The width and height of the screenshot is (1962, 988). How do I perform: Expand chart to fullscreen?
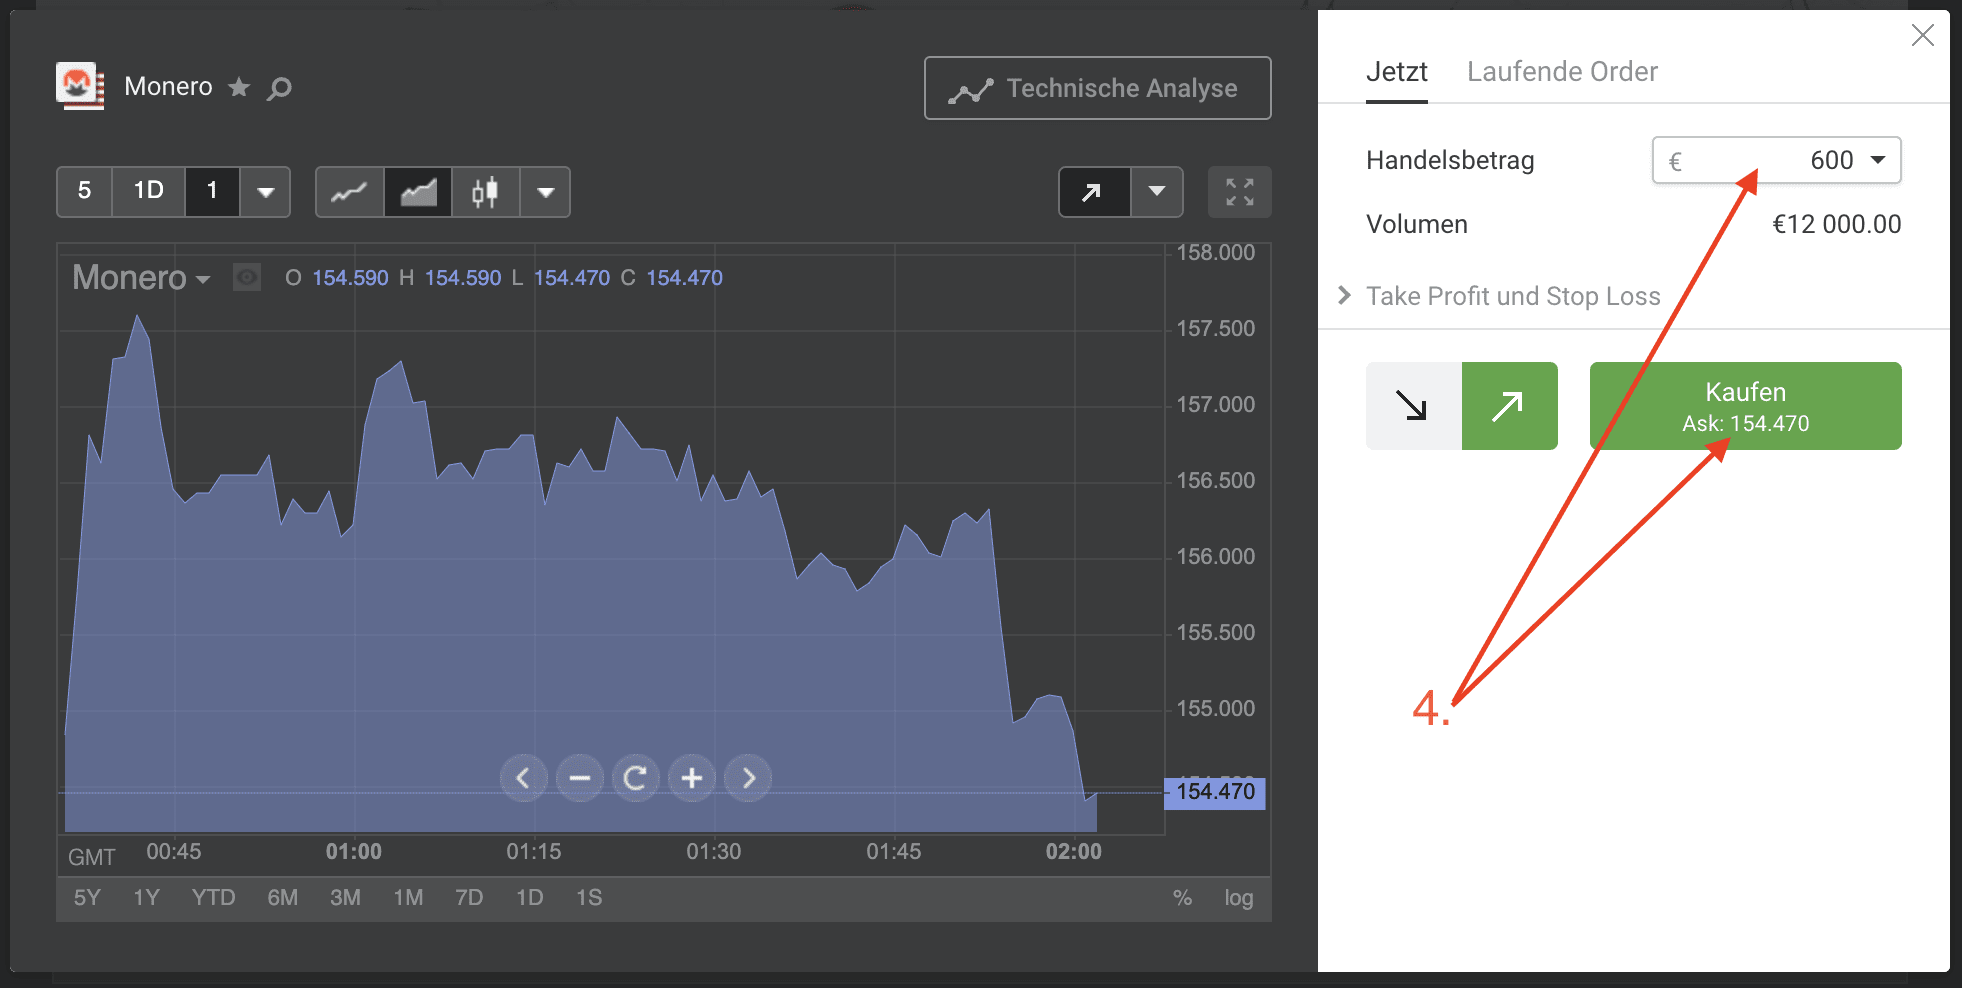click(1239, 192)
